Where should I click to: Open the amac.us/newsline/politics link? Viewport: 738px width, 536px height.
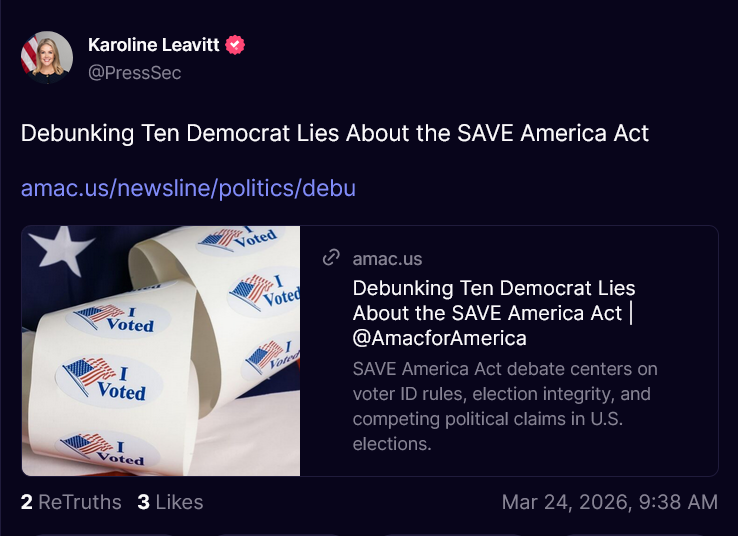point(188,188)
